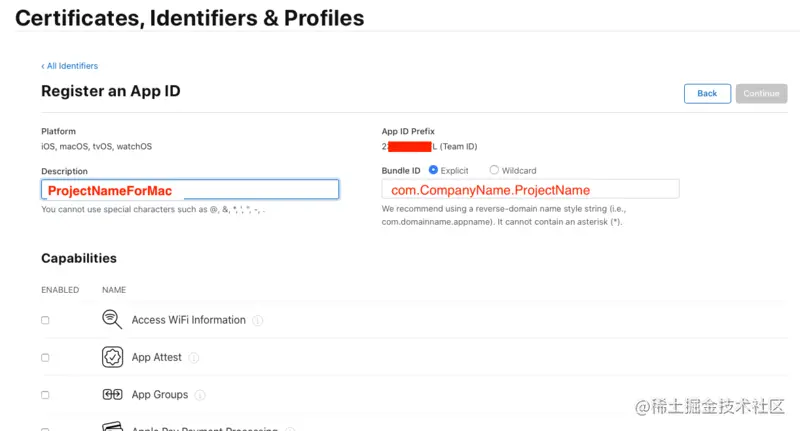This screenshot has height=431, width=800.
Task: Enable the App Attest capability checkbox
Action: click(45, 358)
